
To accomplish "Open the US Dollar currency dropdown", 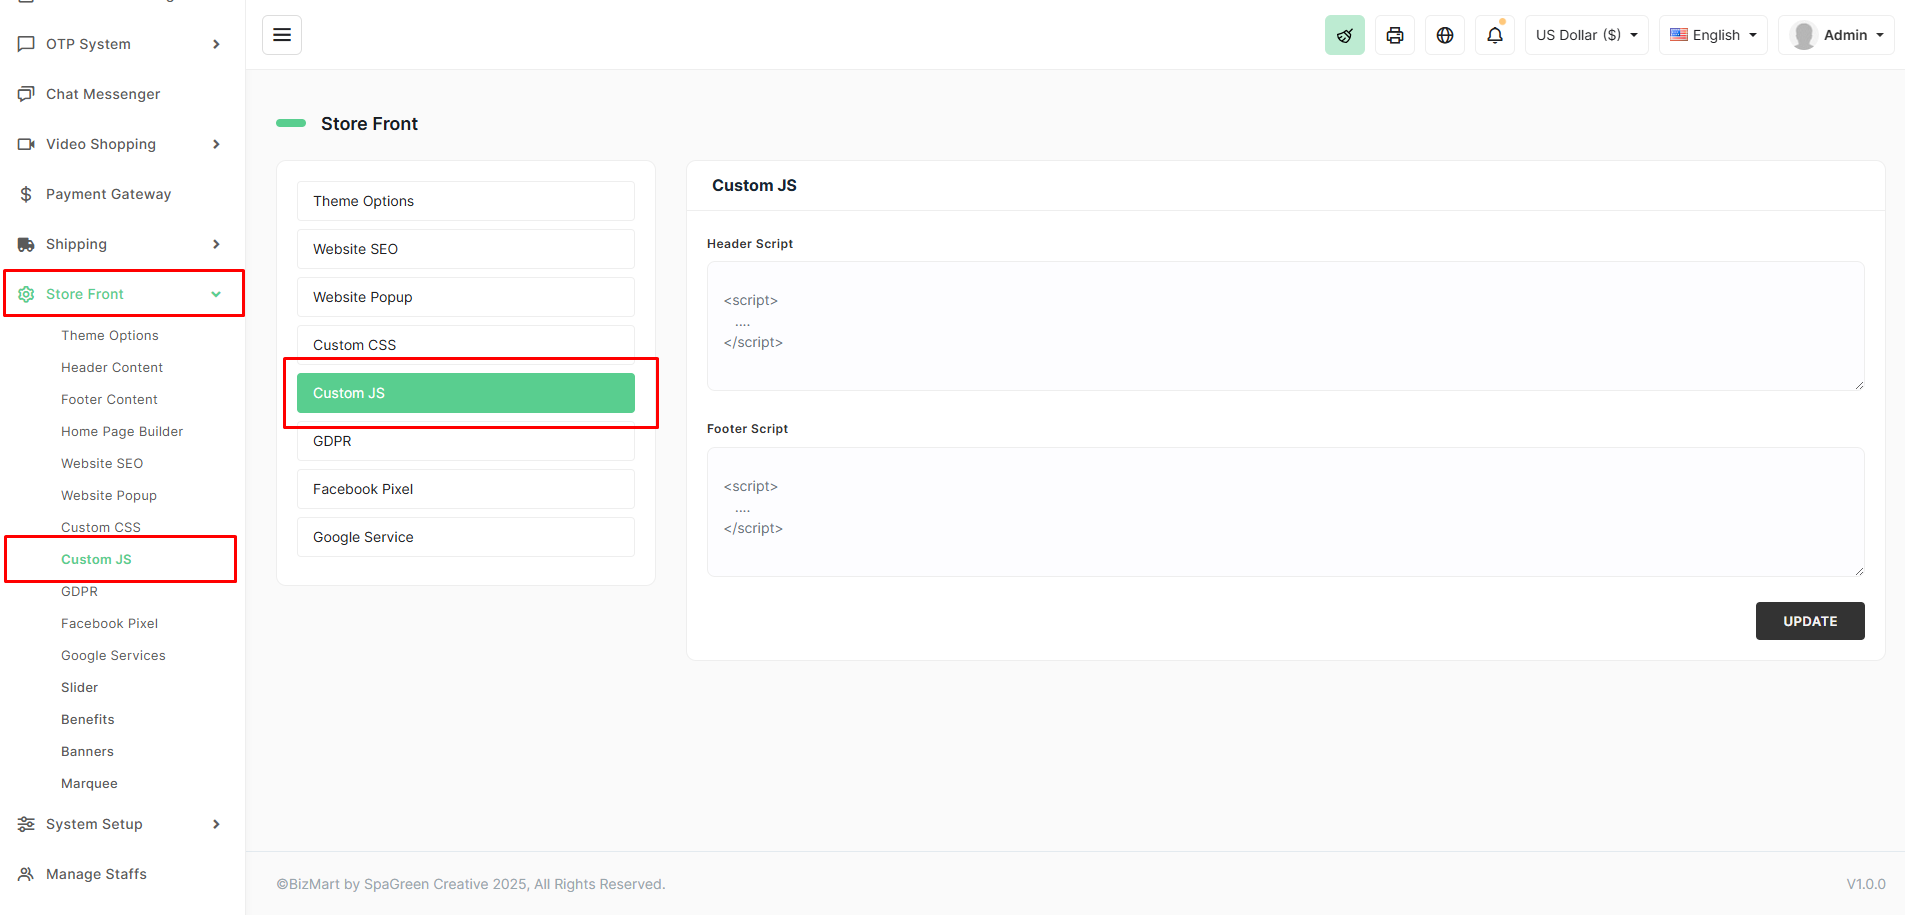I will click(1585, 34).
